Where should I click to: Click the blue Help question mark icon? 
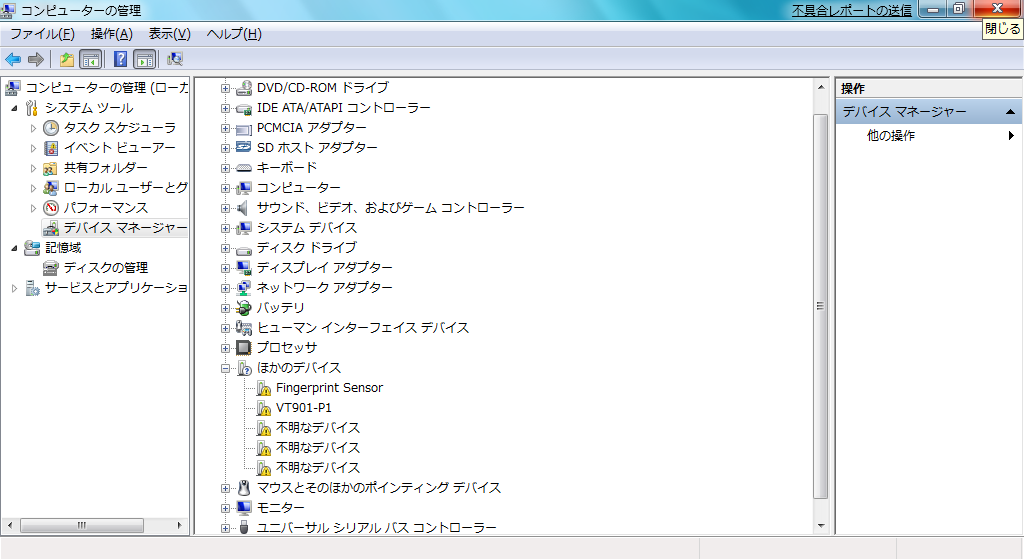coord(120,59)
